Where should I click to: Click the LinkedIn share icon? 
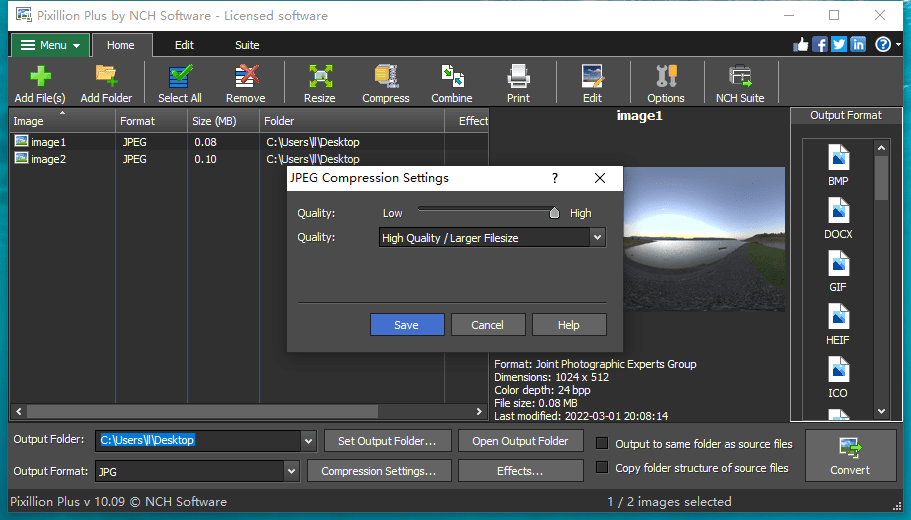tap(858, 44)
